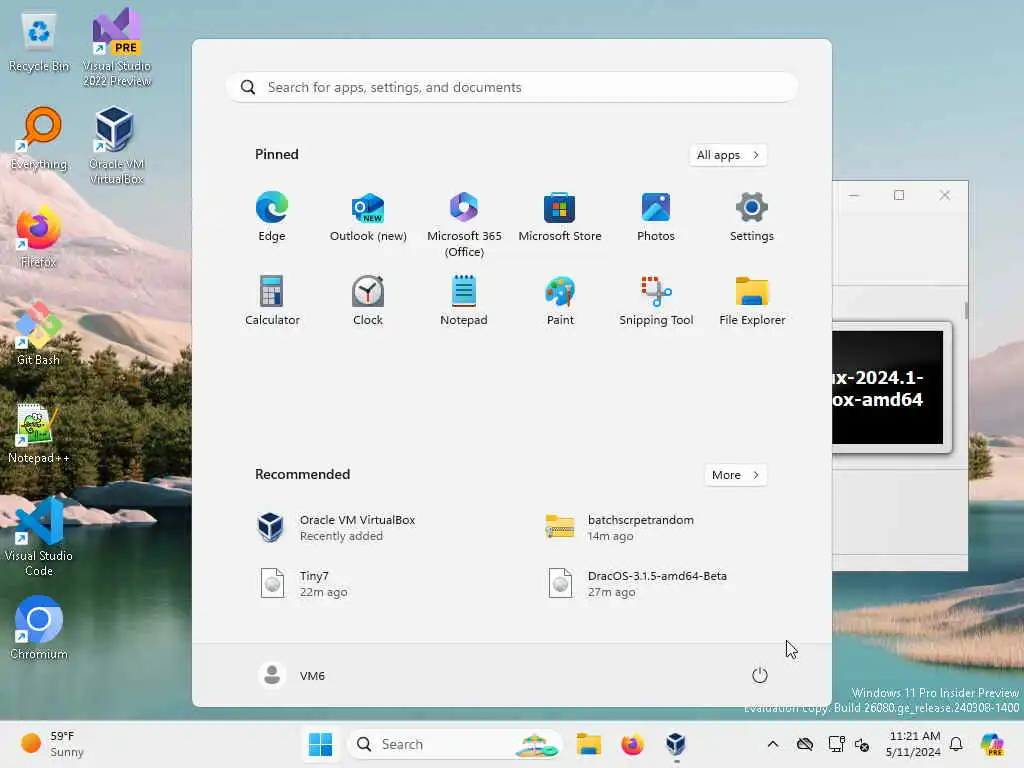
Task: Open clock and date 11:21 AM
Action: click(914, 744)
